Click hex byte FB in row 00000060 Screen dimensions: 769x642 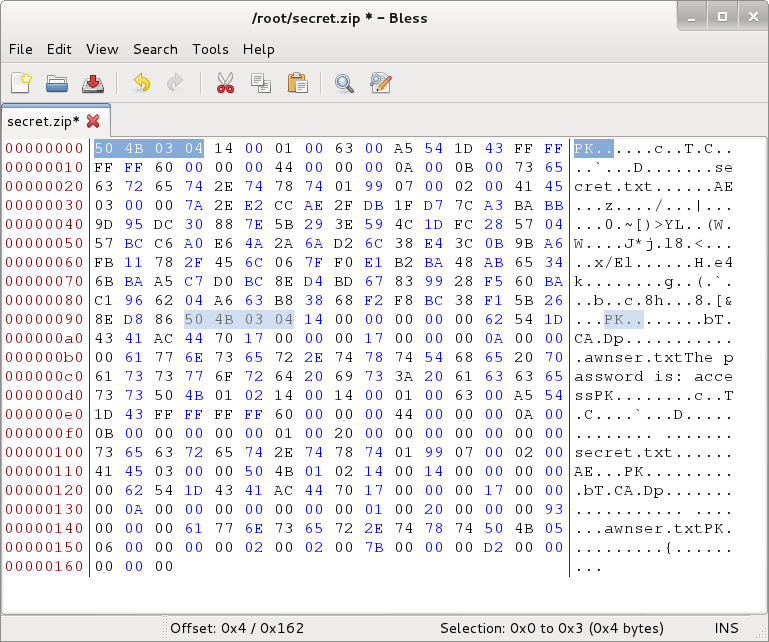pyautogui.click(x=104, y=262)
